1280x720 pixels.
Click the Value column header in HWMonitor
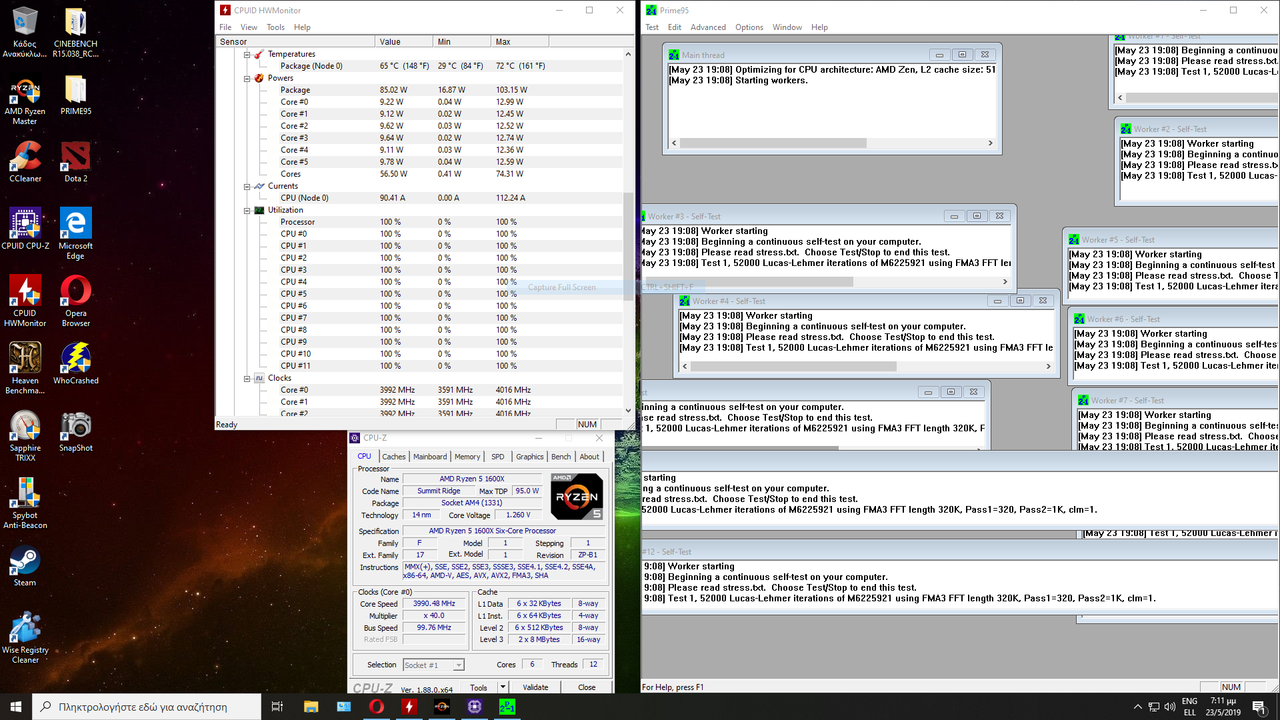tap(404, 42)
